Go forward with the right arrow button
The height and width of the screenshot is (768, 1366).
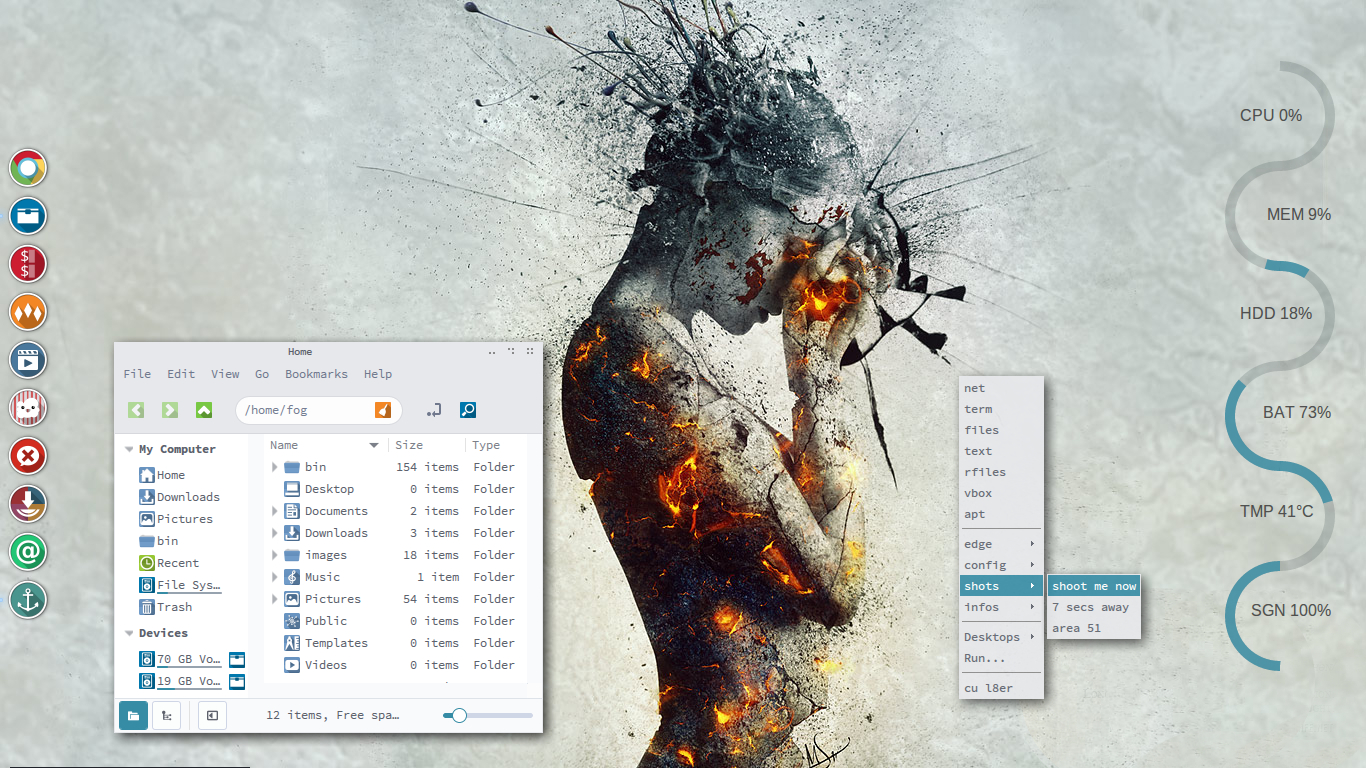[170, 410]
